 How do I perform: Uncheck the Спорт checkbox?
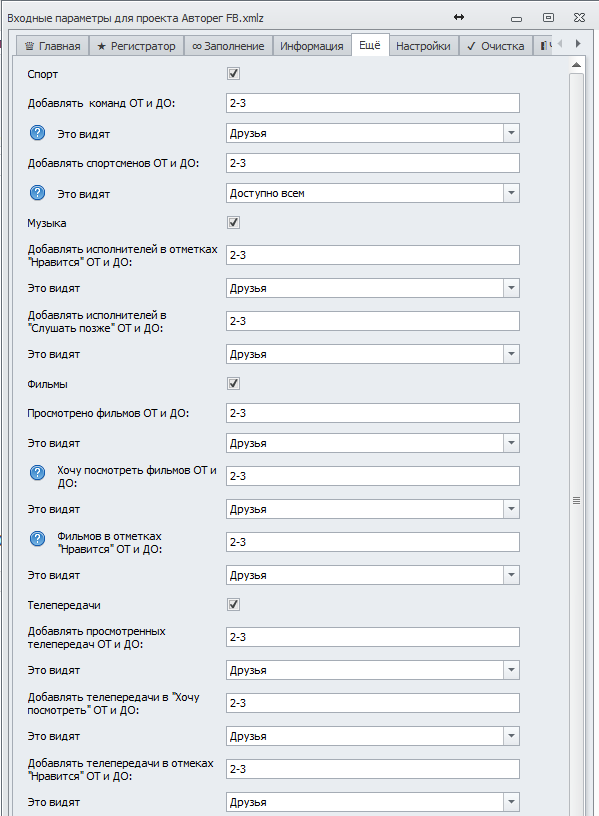(x=233, y=73)
